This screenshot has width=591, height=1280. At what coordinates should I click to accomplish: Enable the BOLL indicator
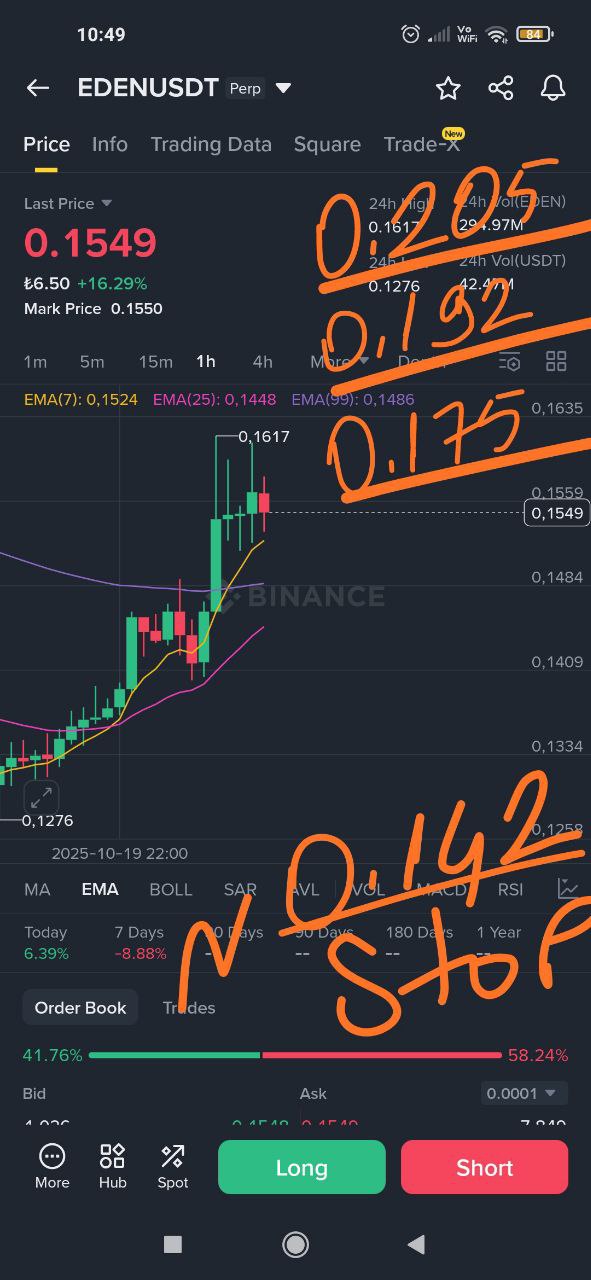[x=171, y=889]
